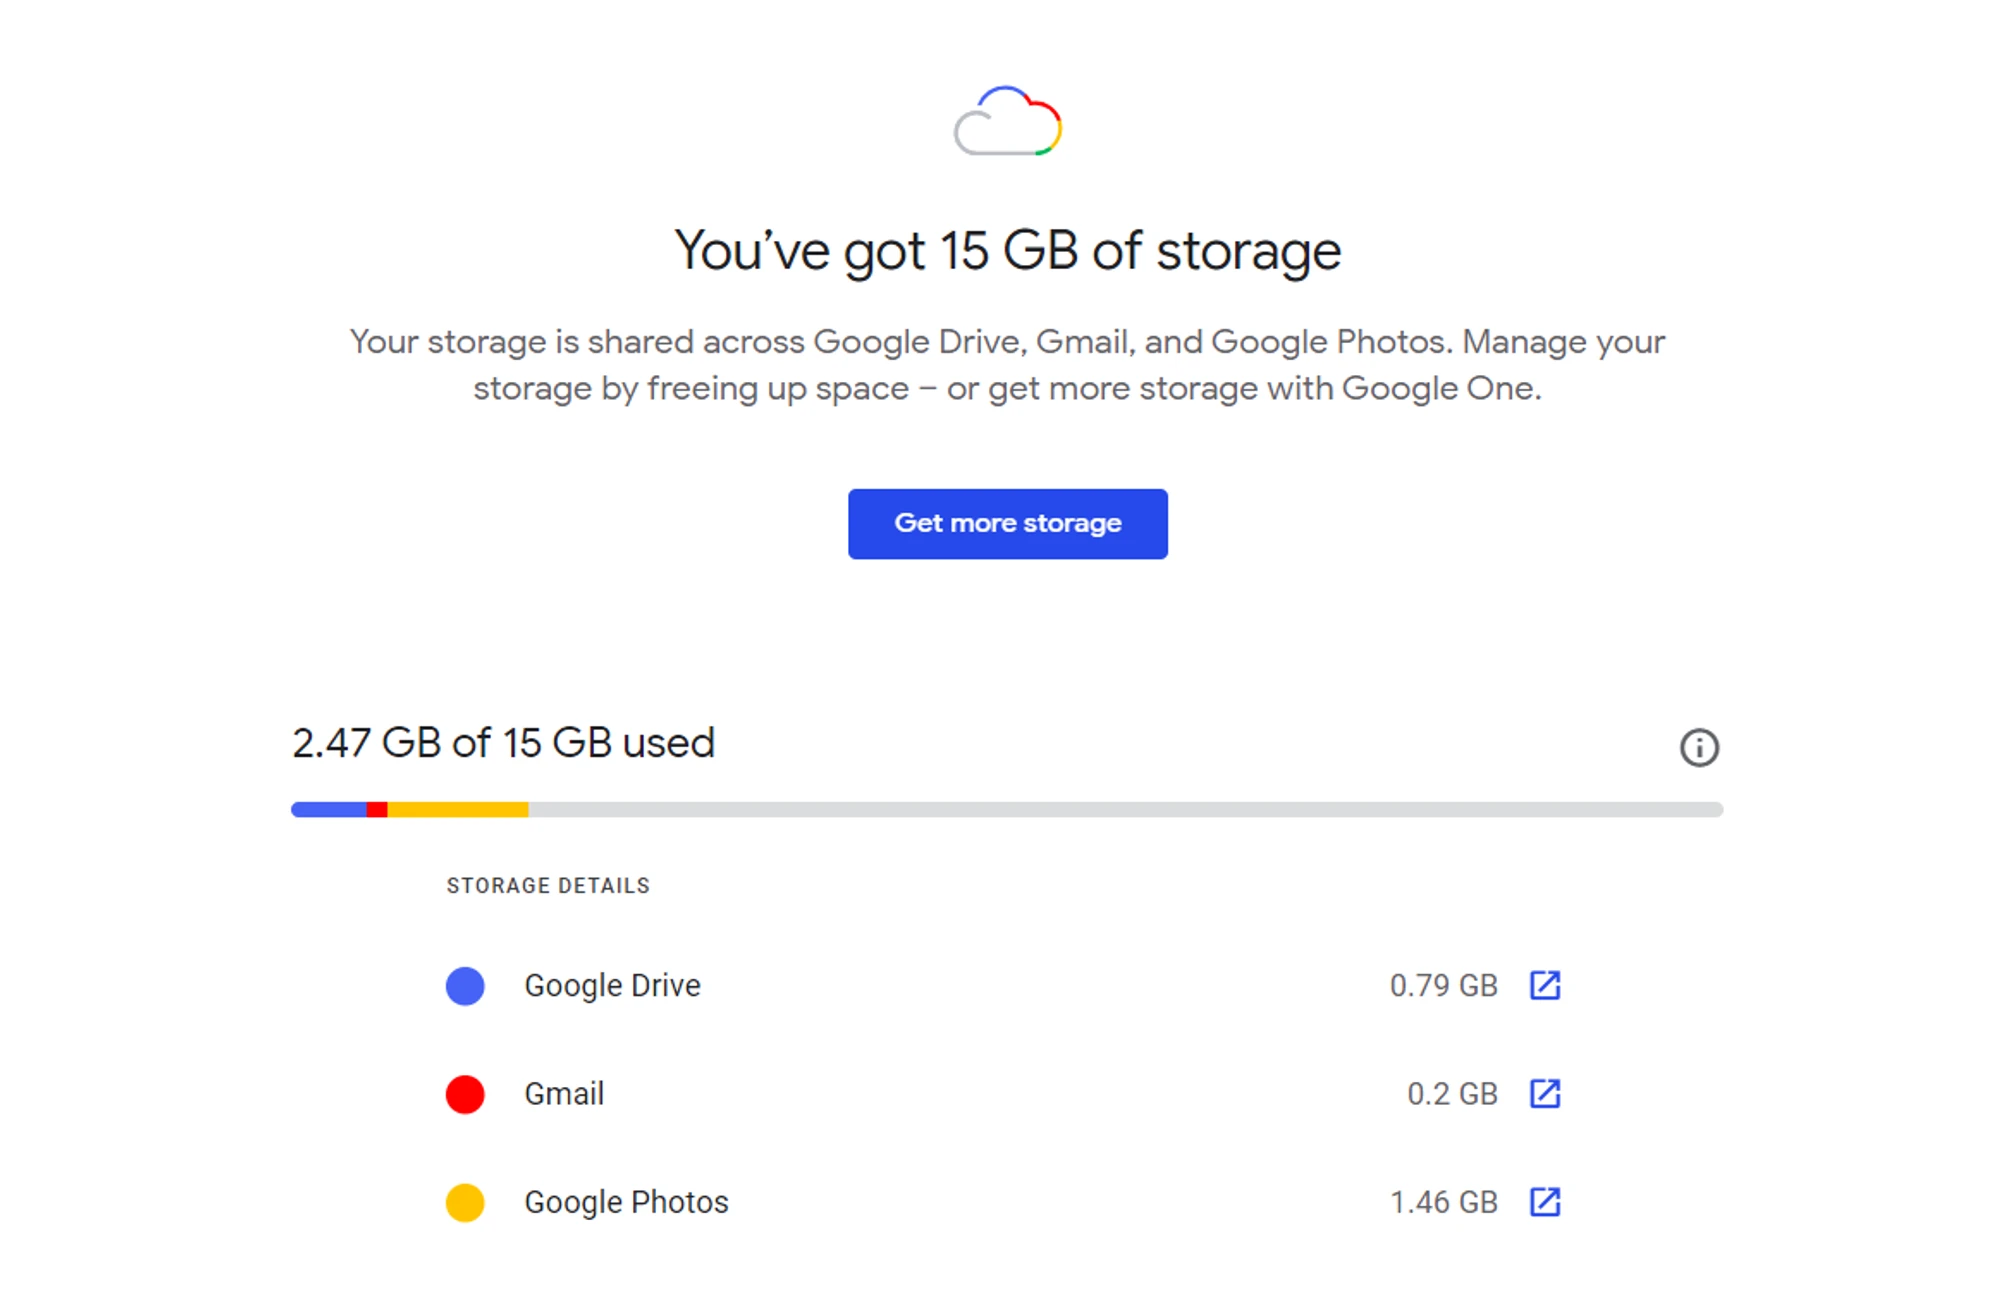
Task: Click the 2.47 GB of 15 GB used text
Action: coord(503,743)
